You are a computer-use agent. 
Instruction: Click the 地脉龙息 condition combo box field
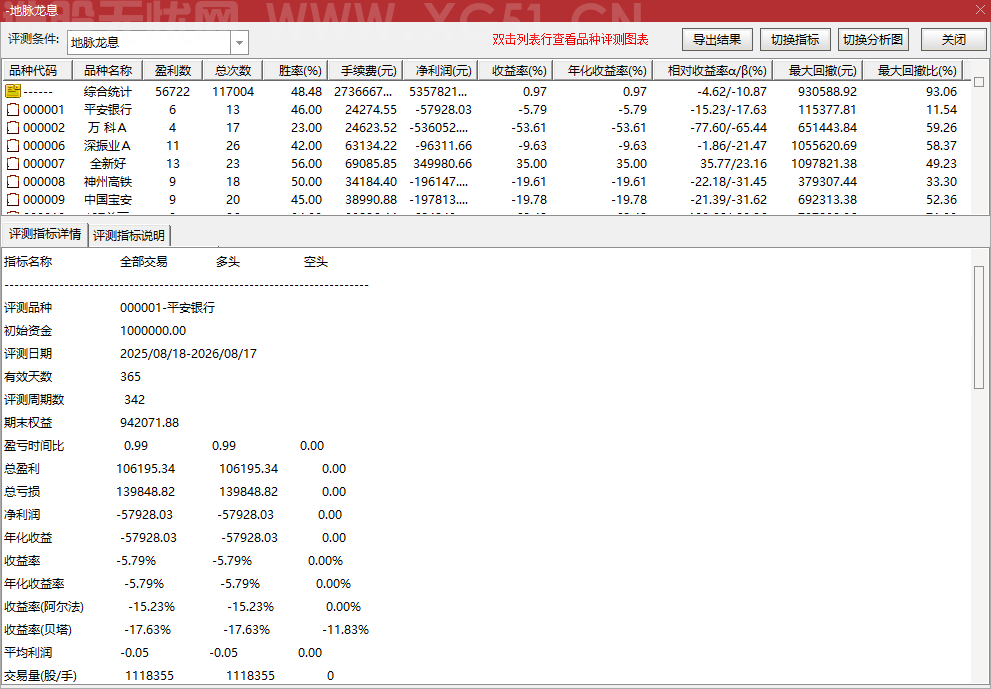(149, 43)
